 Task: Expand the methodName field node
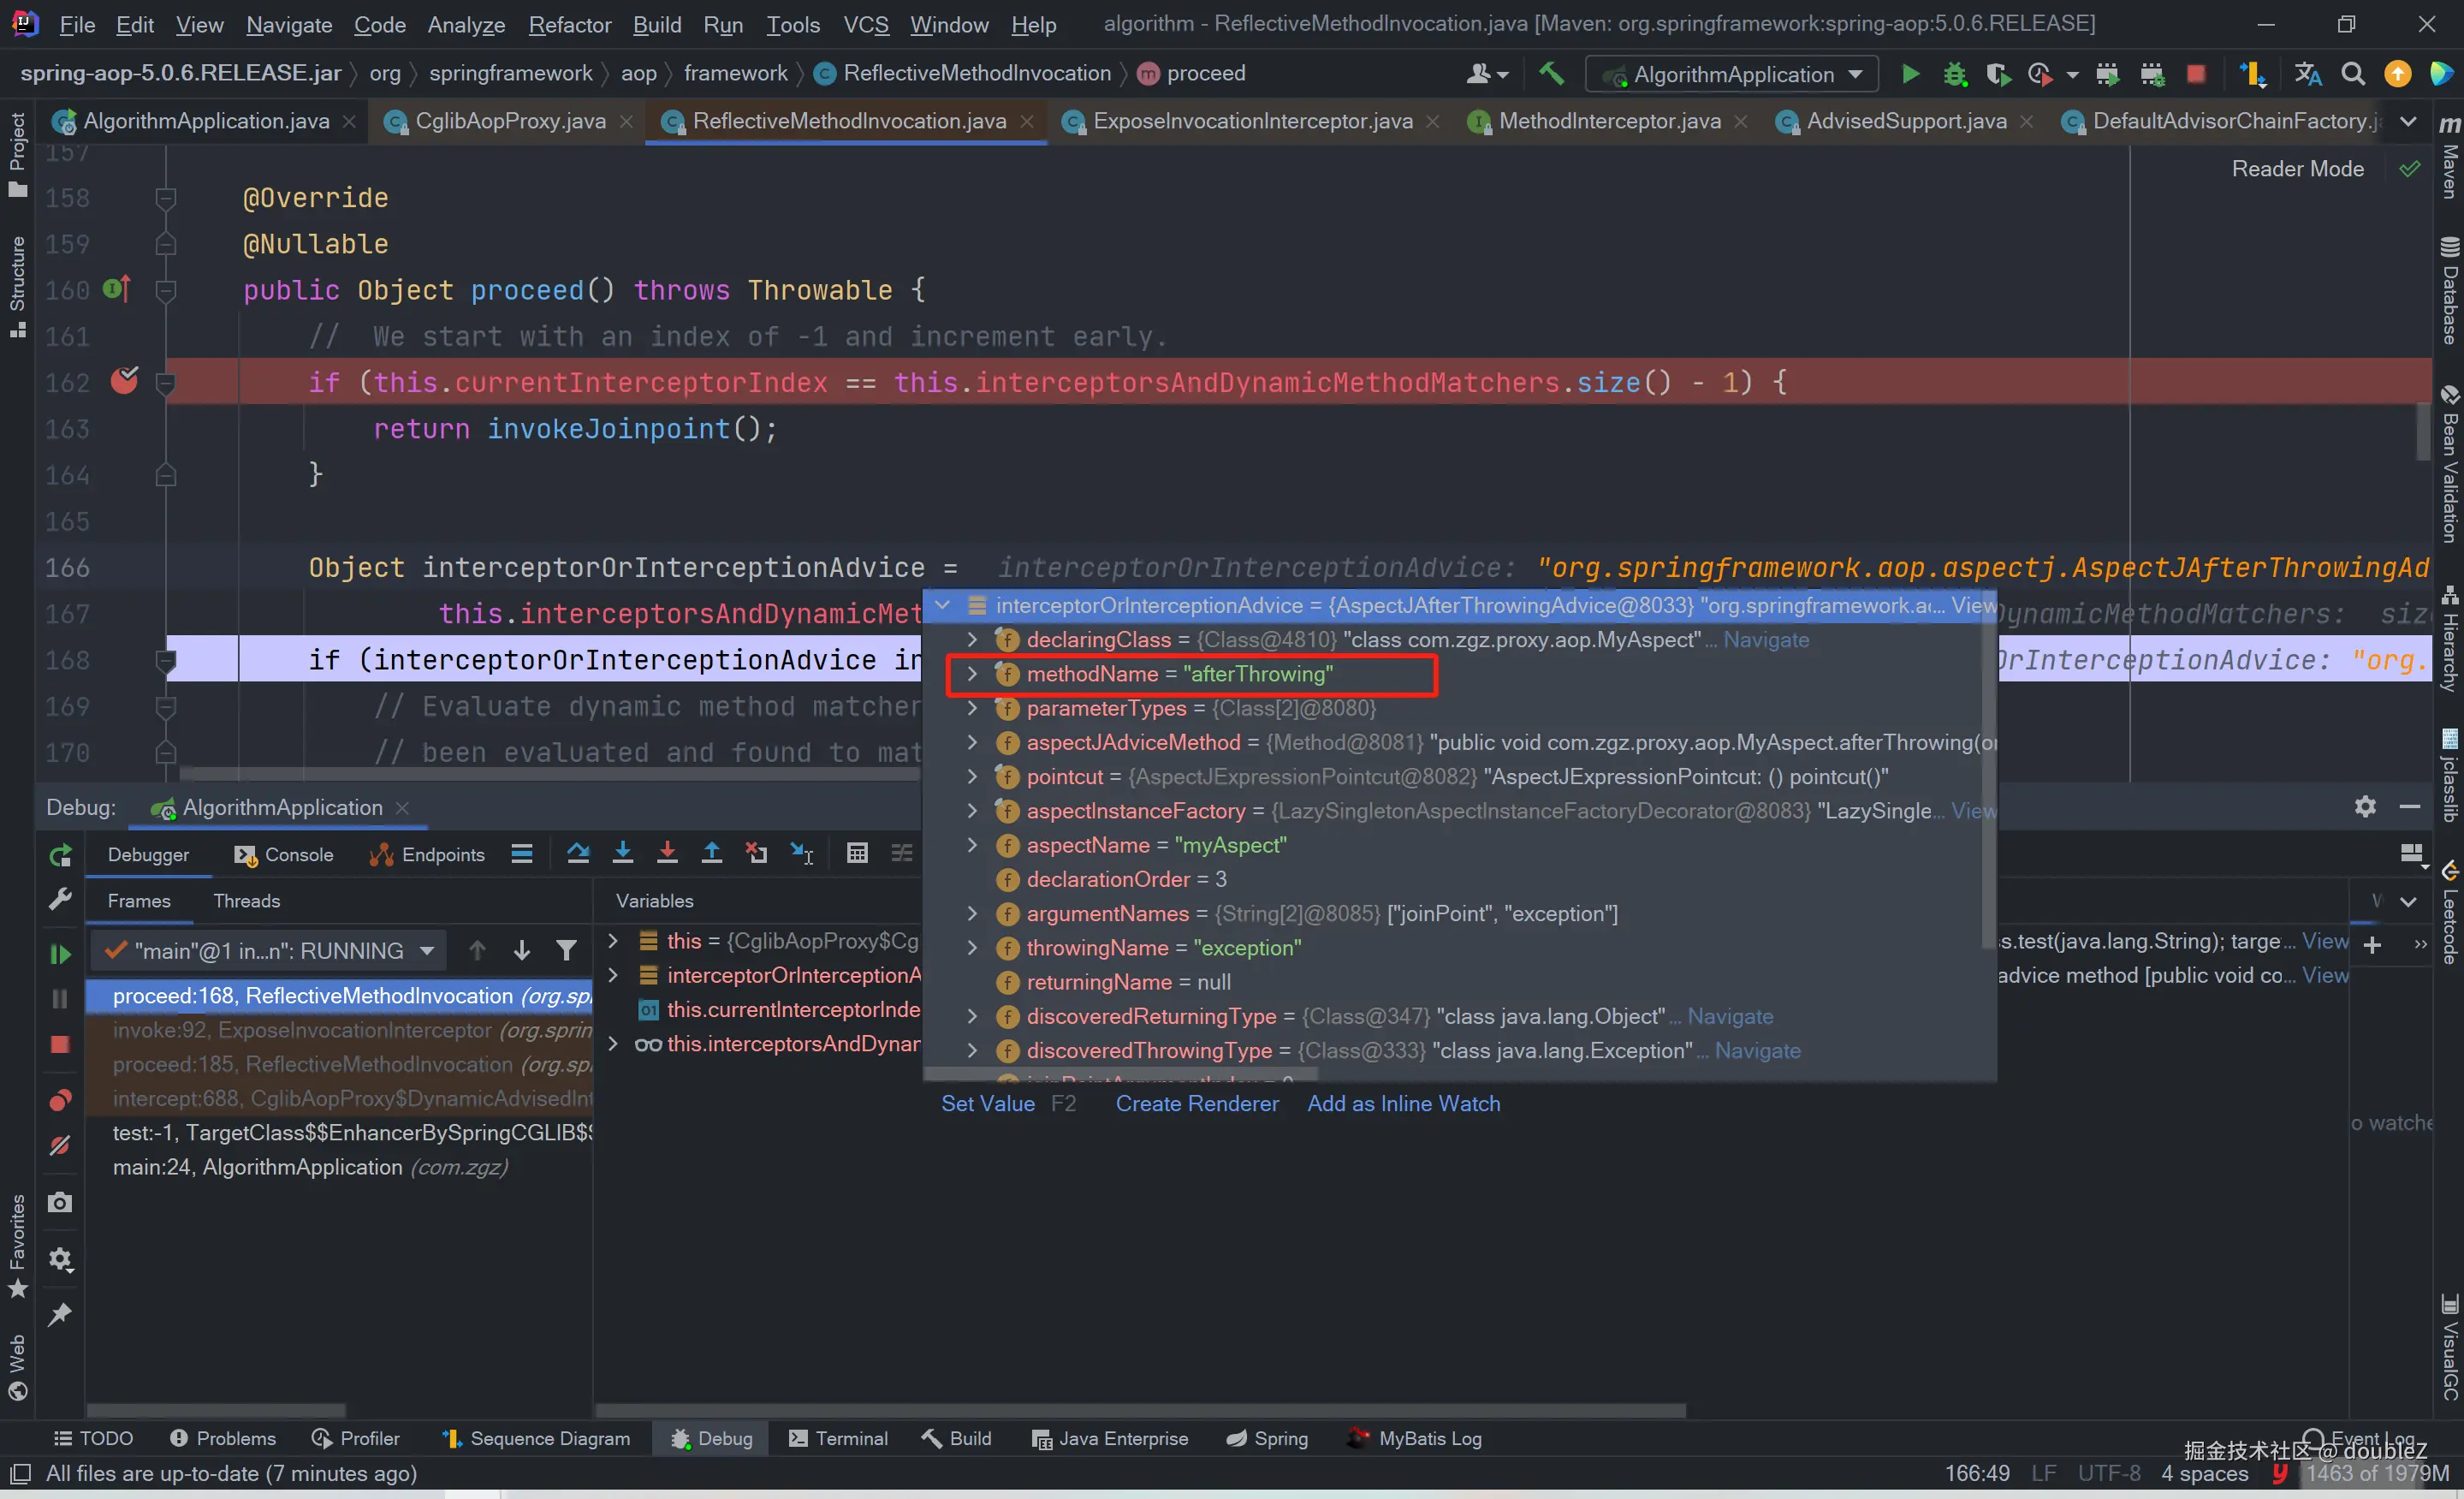tap(972, 674)
